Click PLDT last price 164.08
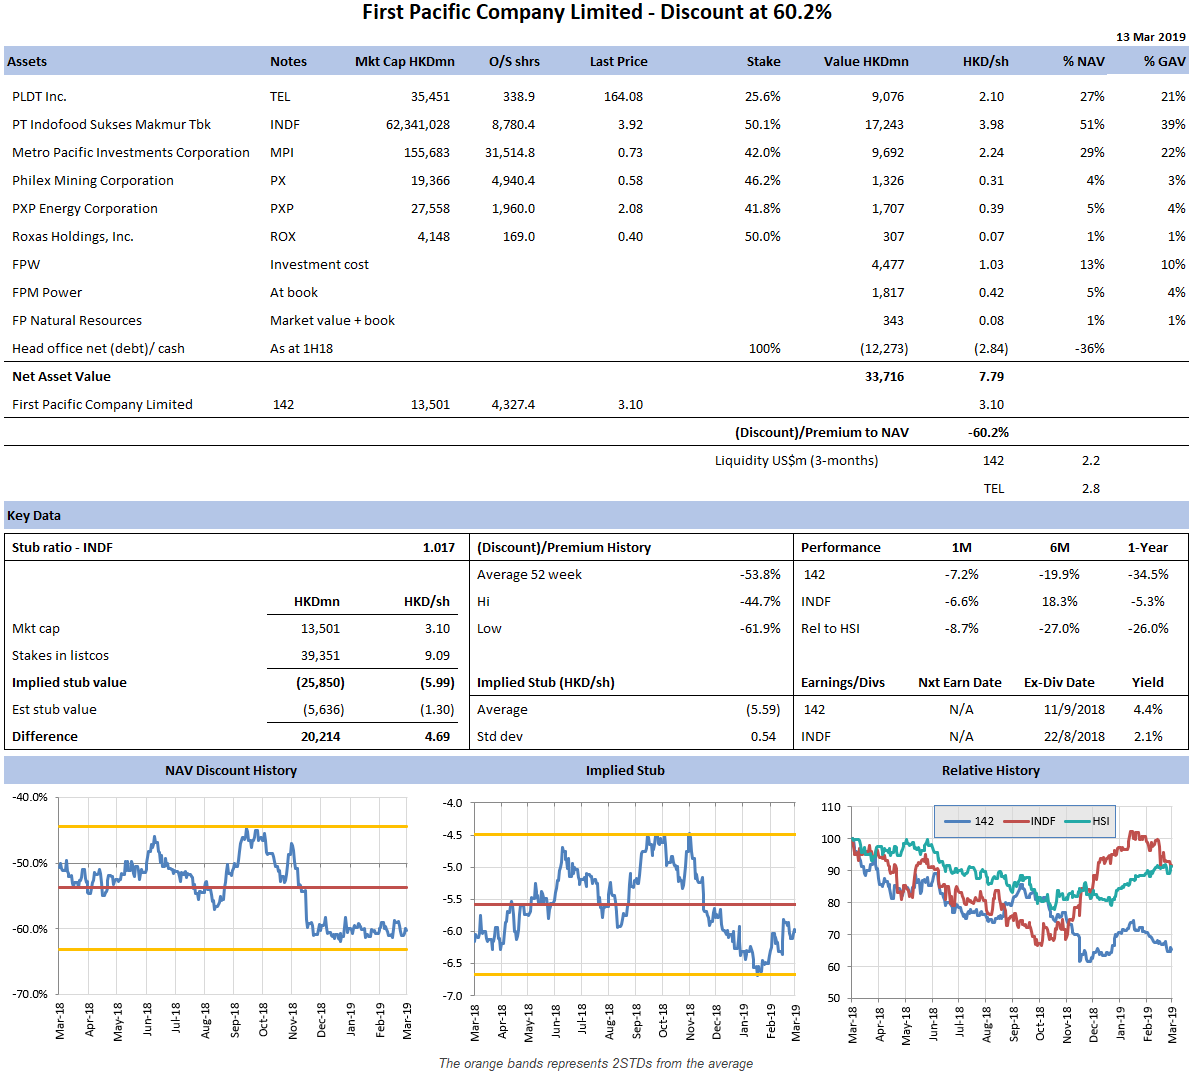 click(x=623, y=97)
